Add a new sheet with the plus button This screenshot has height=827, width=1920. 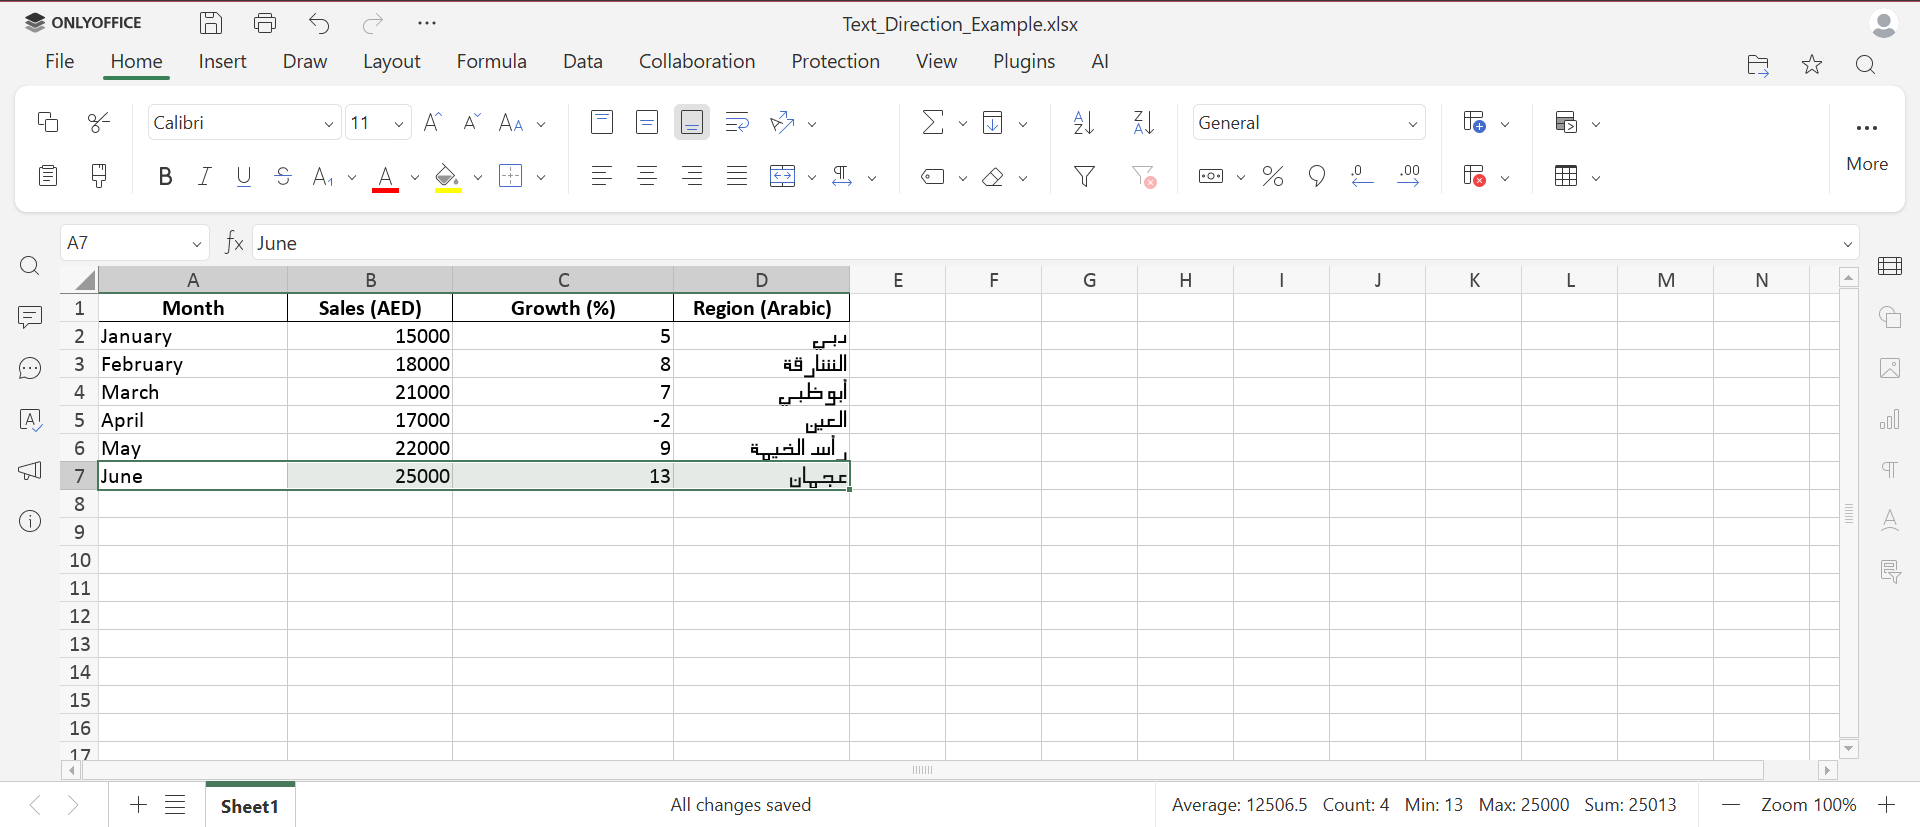[x=138, y=804]
